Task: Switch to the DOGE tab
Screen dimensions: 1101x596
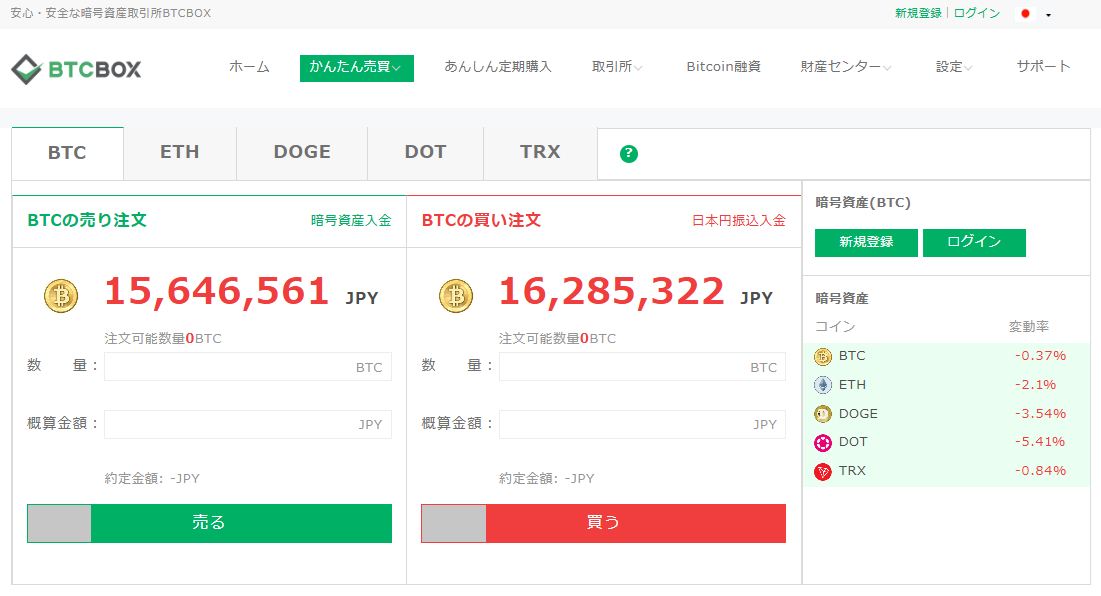Action: [x=302, y=153]
